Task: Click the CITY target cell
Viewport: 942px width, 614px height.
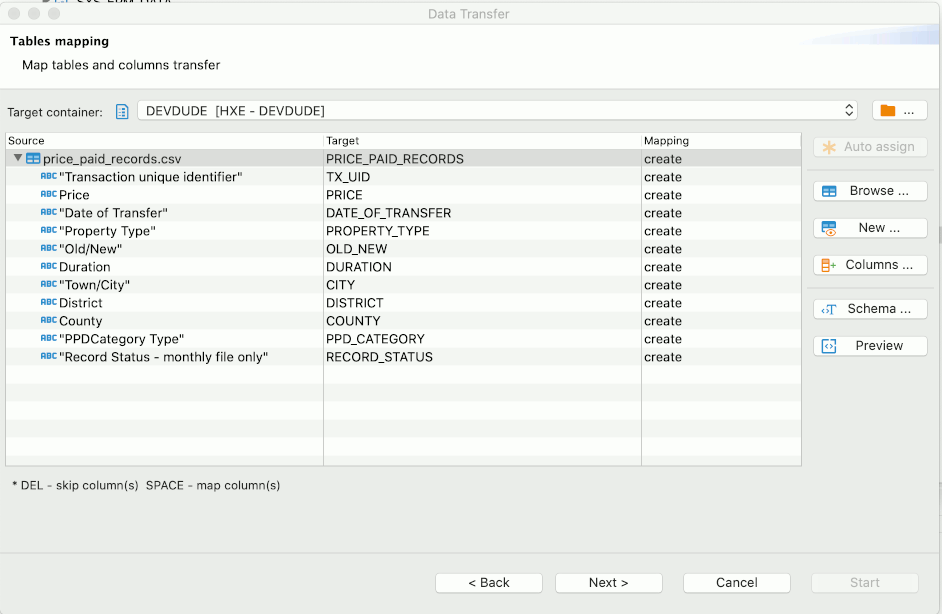Action: point(482,285)
